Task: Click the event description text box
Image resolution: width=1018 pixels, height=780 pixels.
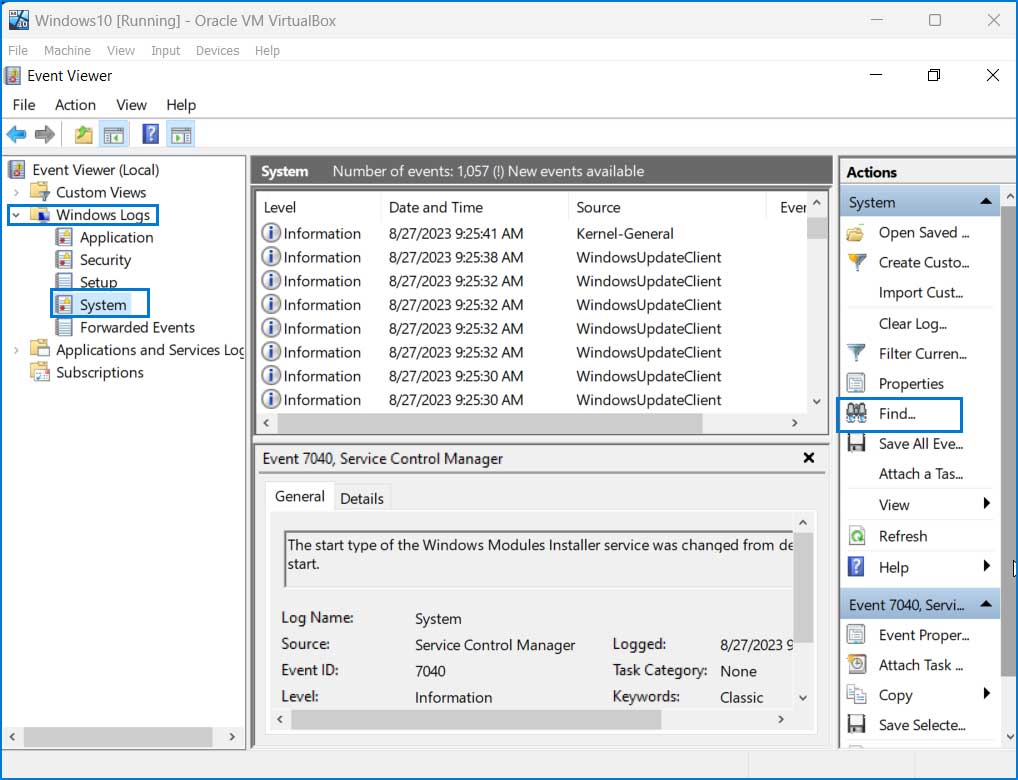Action: point(540,558)
